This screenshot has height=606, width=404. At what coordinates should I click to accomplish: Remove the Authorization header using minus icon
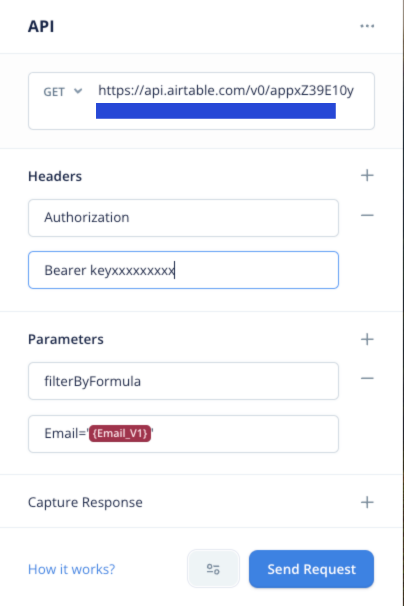click(x=367, y=215)
